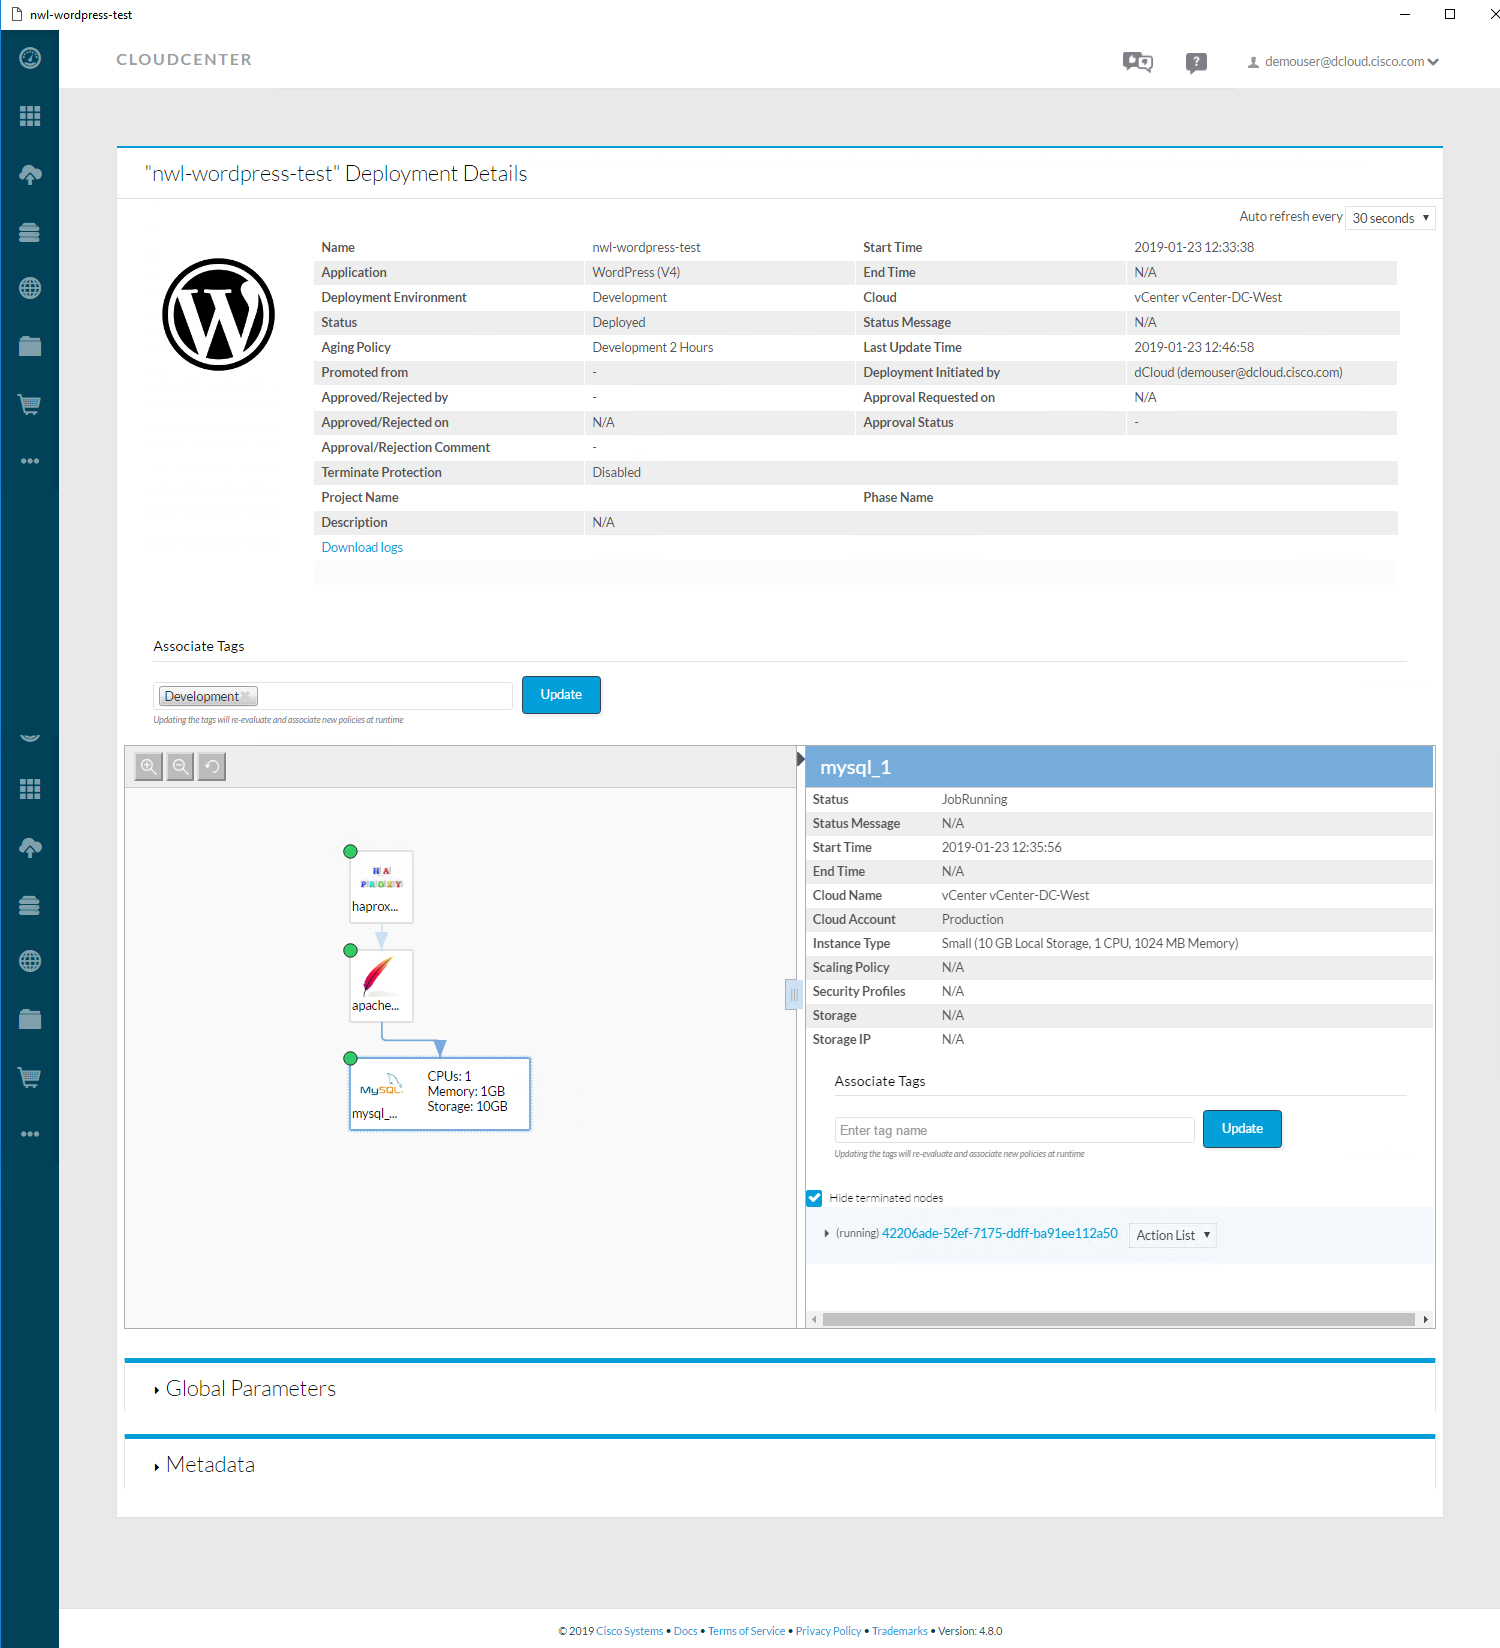Open the chat support icon in header
Image resolution: width=1500 pixels, height=1648 pixels.
tap(1138, 62)
